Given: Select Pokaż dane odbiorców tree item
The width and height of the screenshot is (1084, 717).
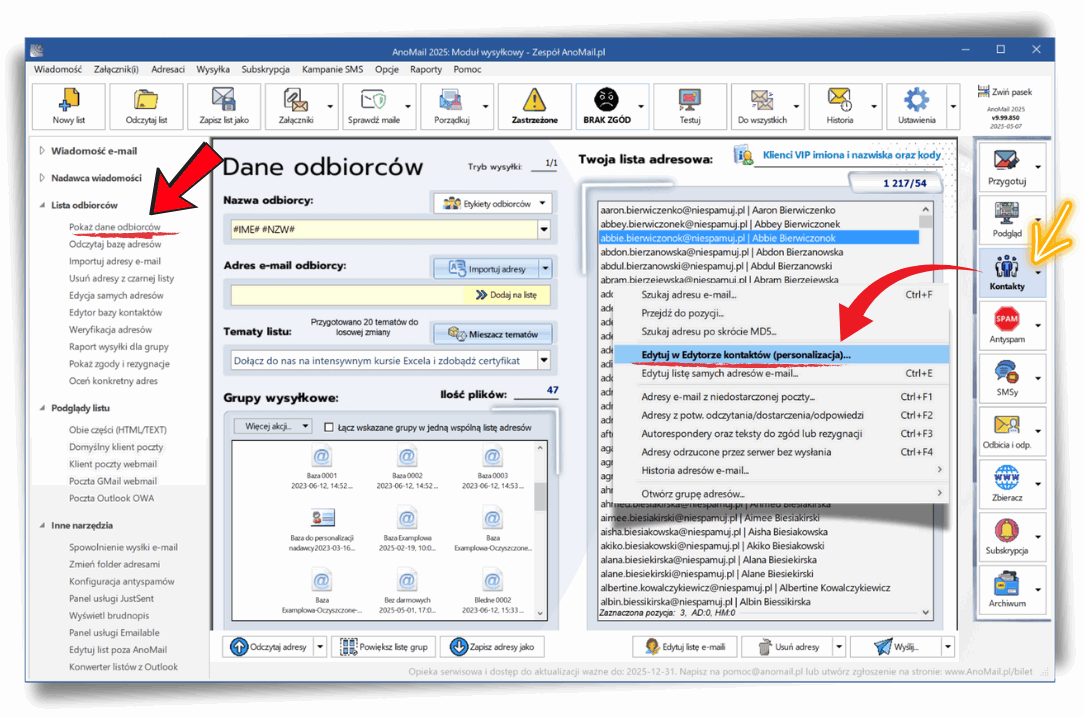Looking at the screenshot, I should pos(115,227).
